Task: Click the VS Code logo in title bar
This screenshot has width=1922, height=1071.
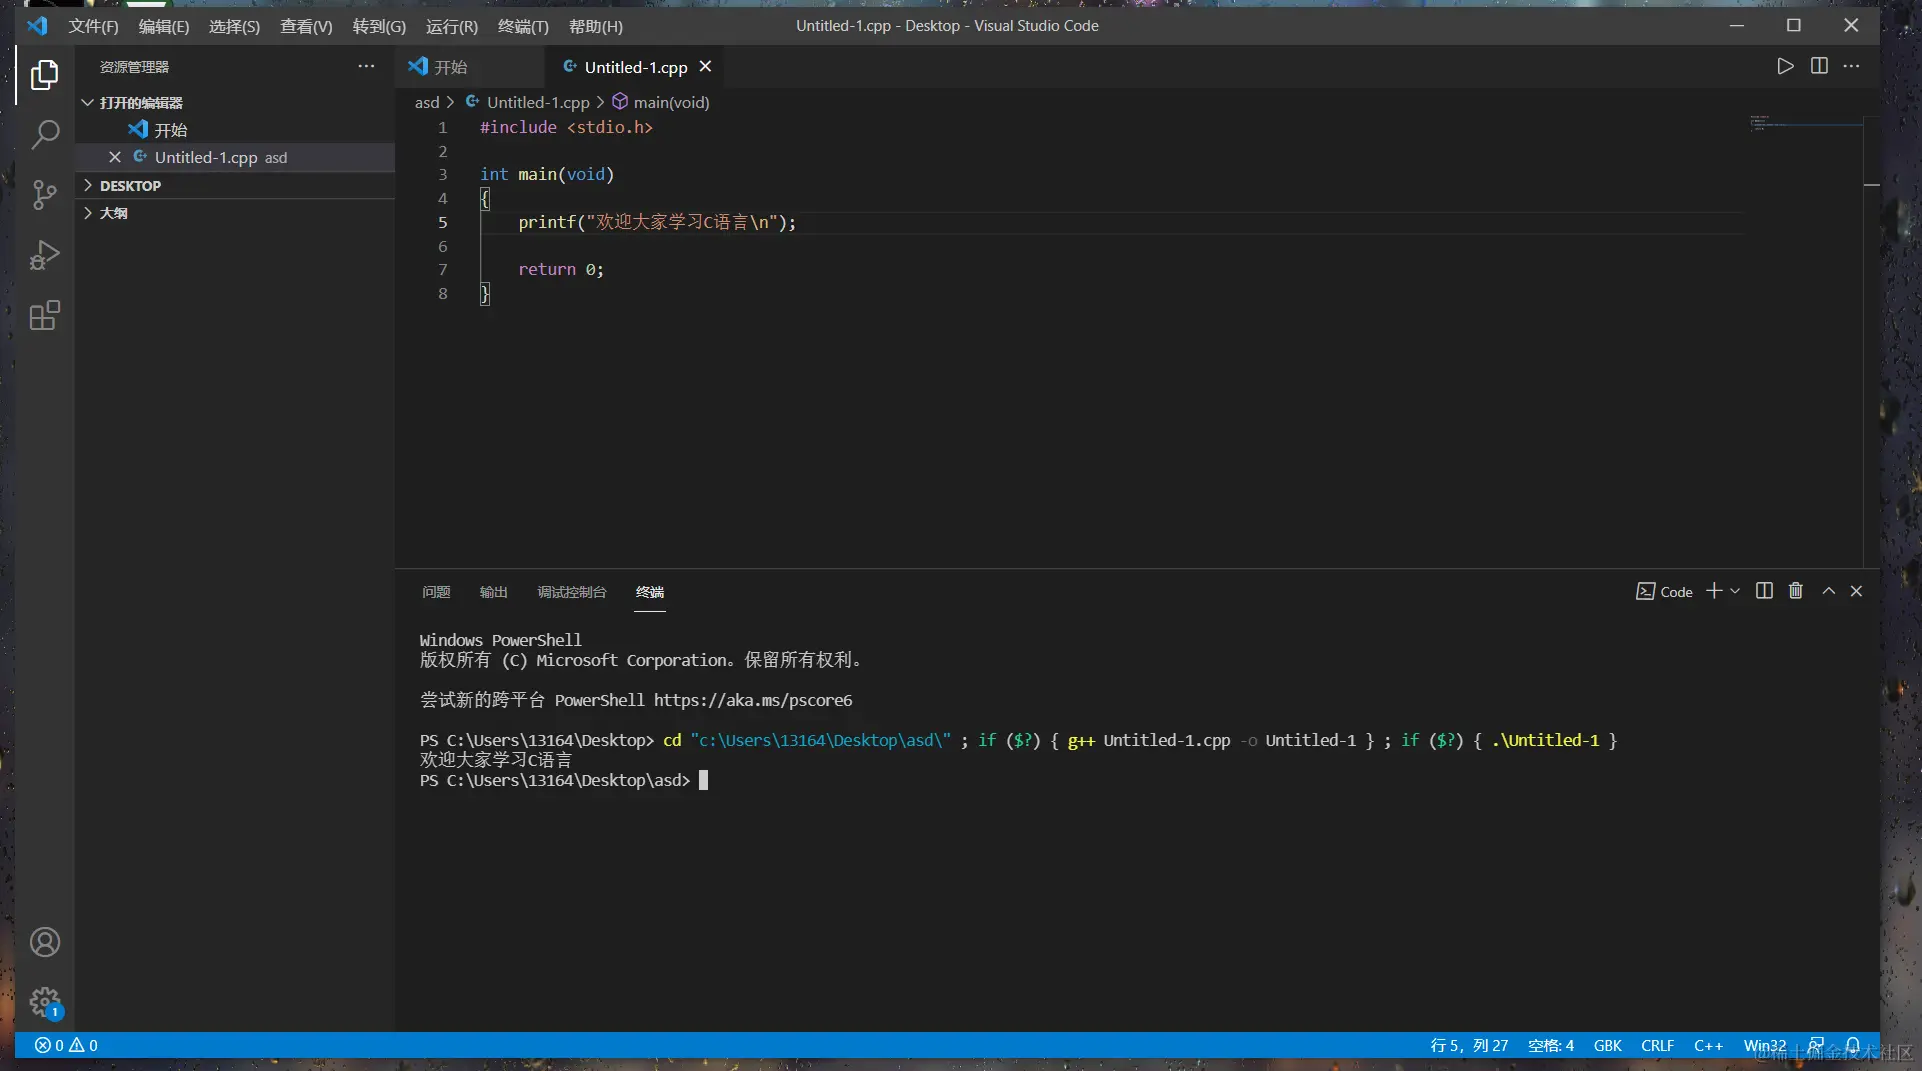Action: pos(37,26)
